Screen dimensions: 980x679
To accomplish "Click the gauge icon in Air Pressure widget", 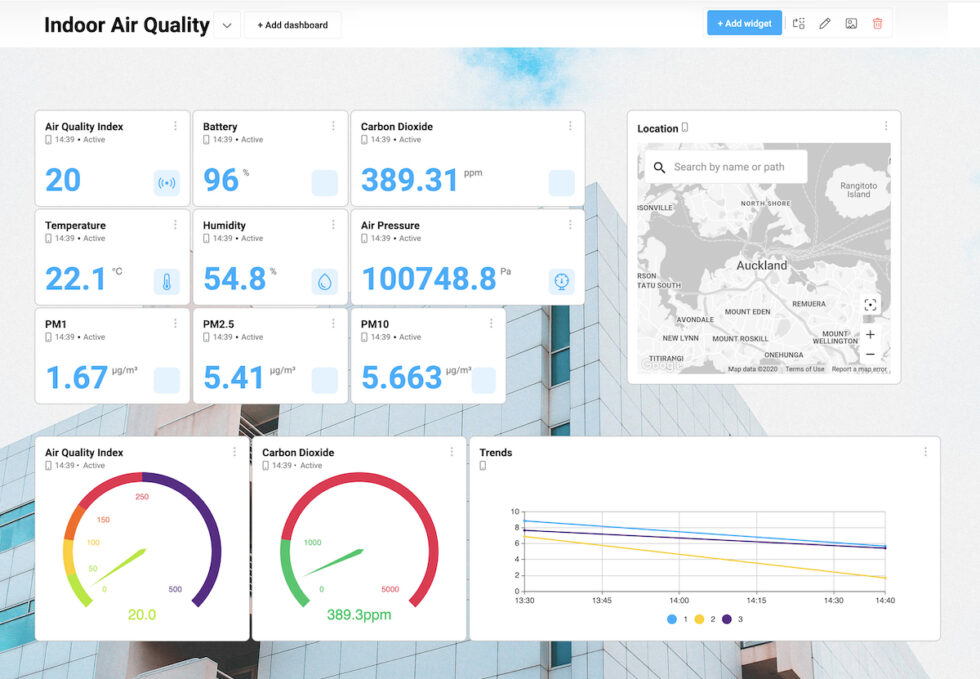I will 562,282.
